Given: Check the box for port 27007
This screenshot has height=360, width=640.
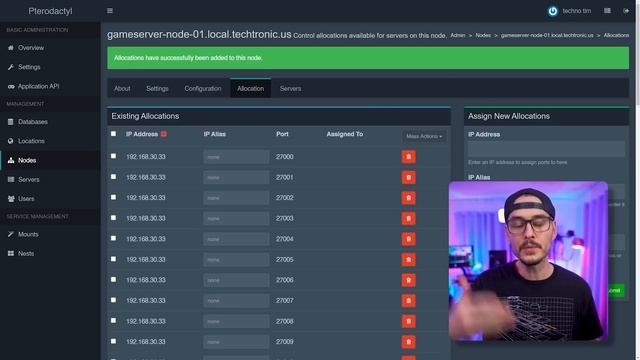Looking at the screenshot, I should coord(113,300).
